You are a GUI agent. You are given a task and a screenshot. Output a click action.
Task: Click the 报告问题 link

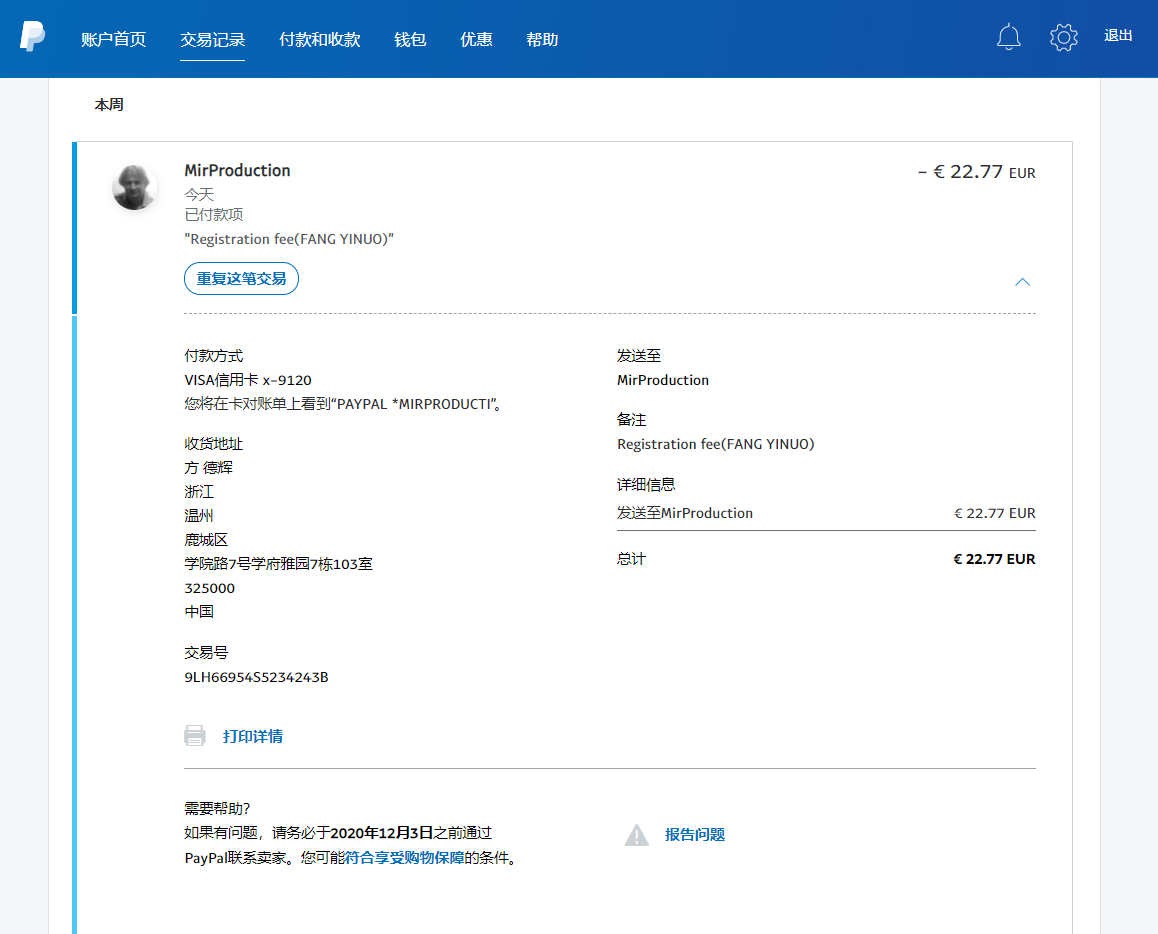click(695, 835)
